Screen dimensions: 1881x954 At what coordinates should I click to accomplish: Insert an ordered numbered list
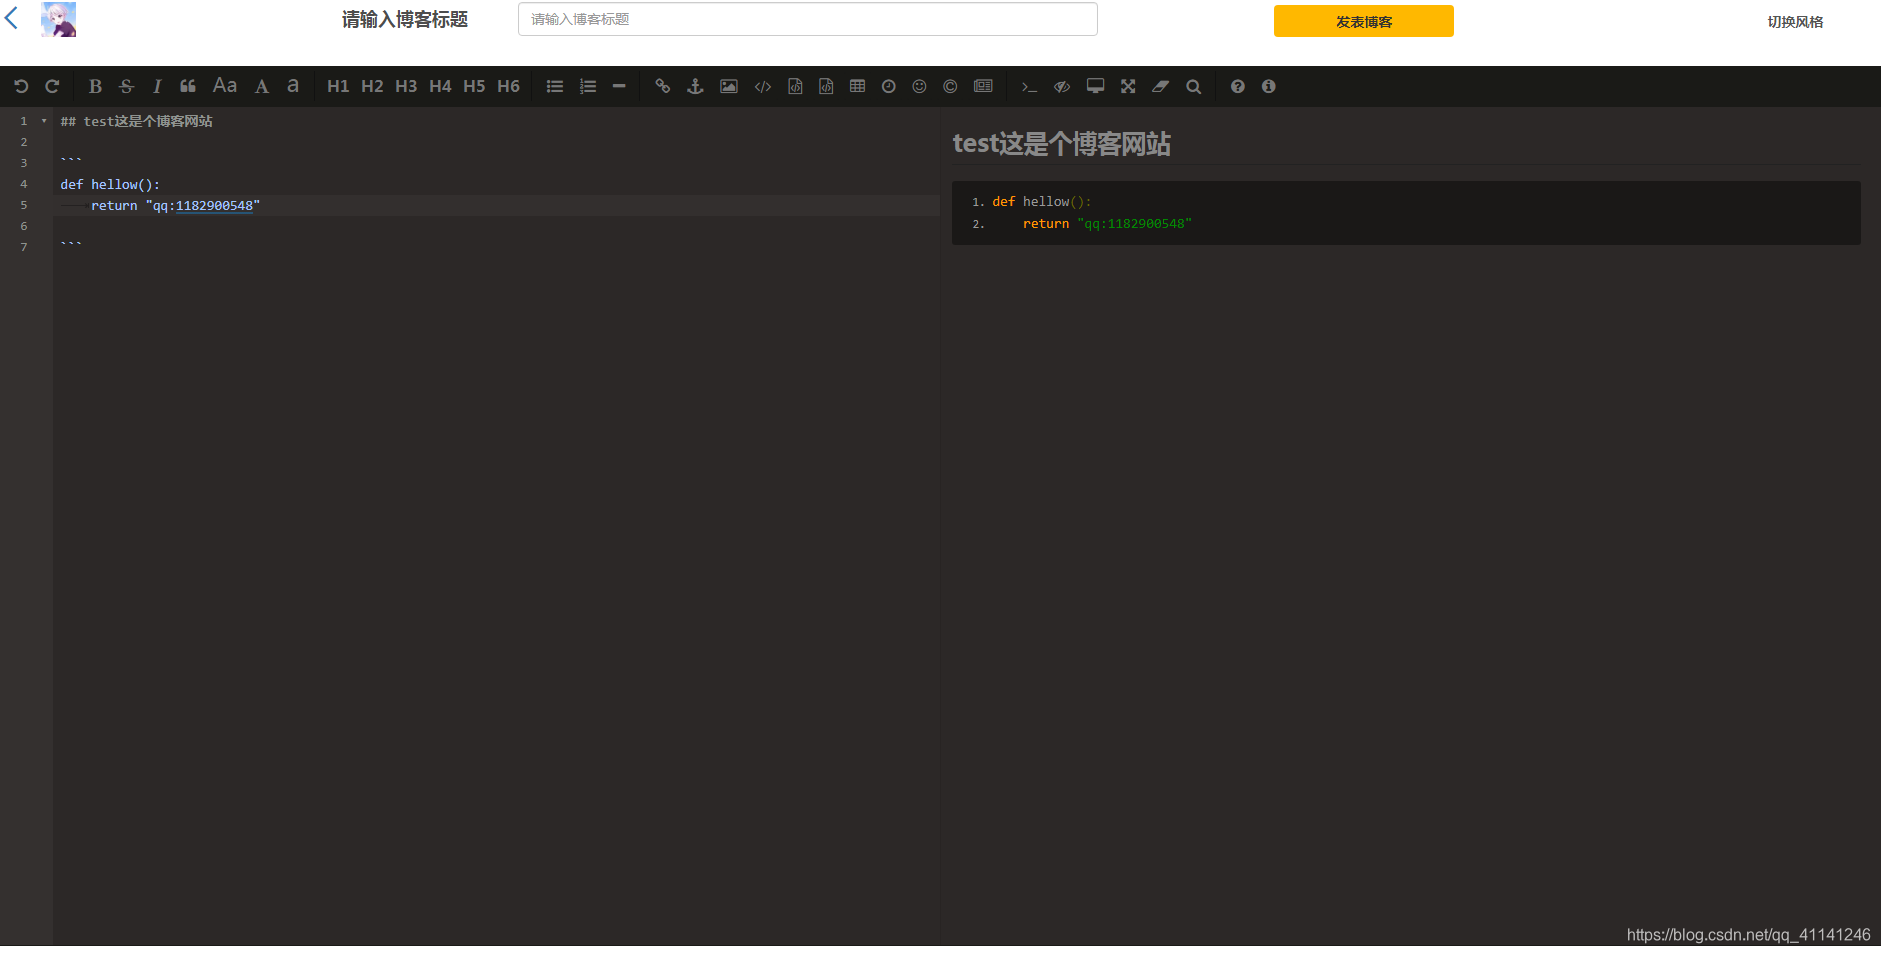(x=588, y=87)
